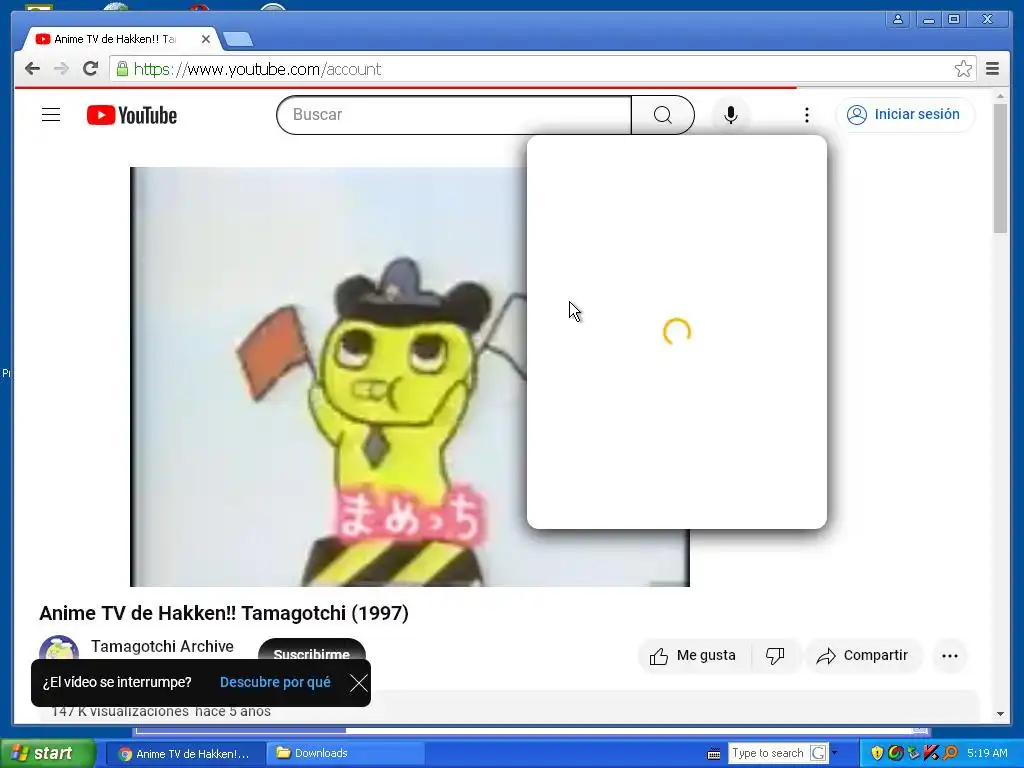This screenshot has width=1024, height=768.
Task: Switch to the Anime TV de Hakken taskbar item
Action: pyautogui.click(x=185, y=754)
